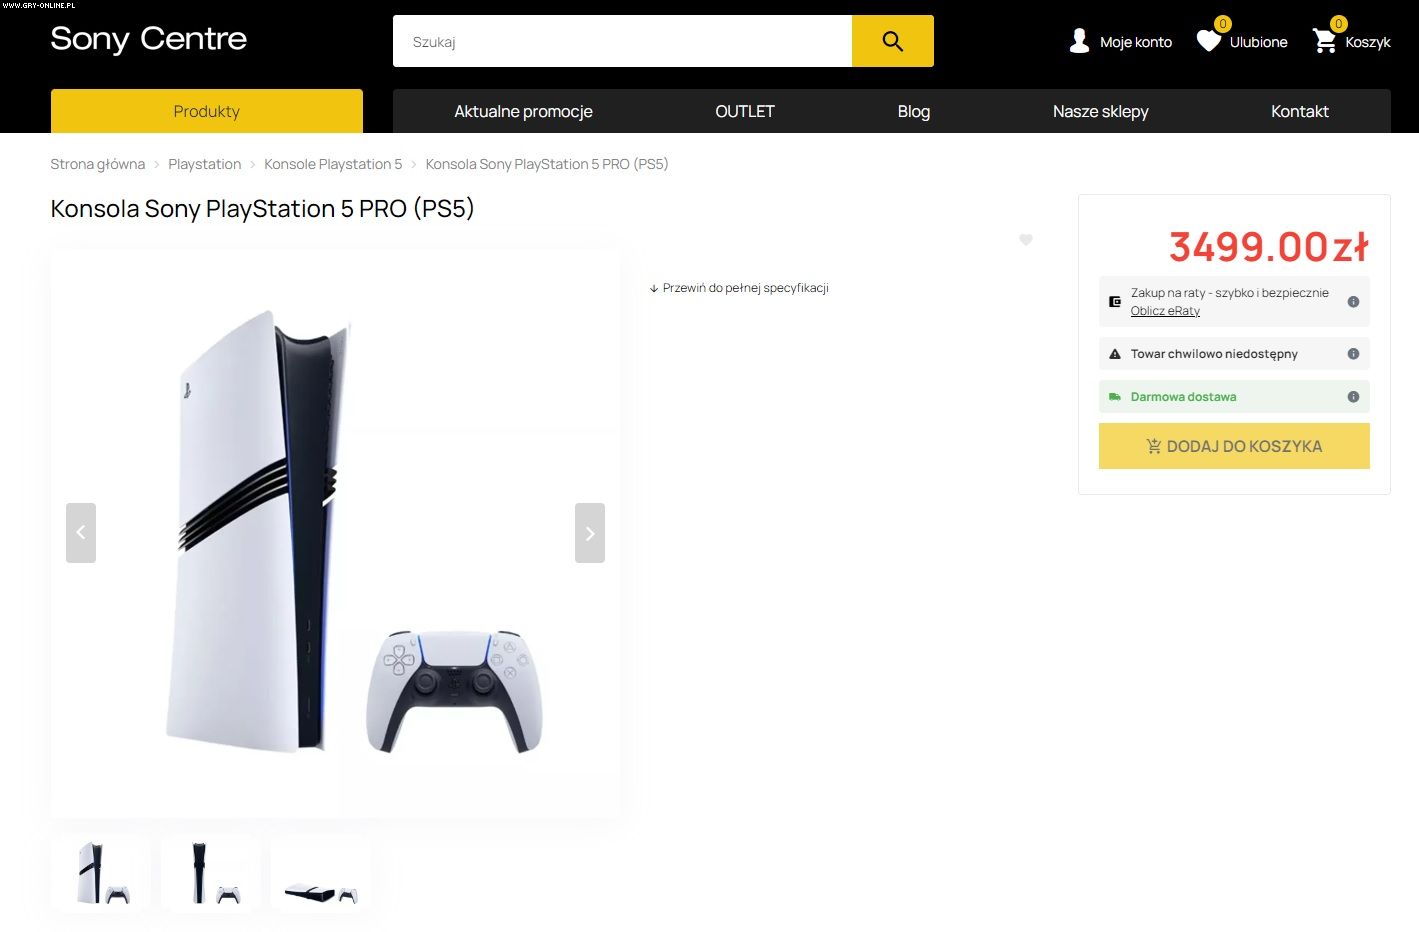Screen dimensions: 1419x932
Task: Click info icon beside Towar chwilowo niedostępny
Action: (1353, 354)
